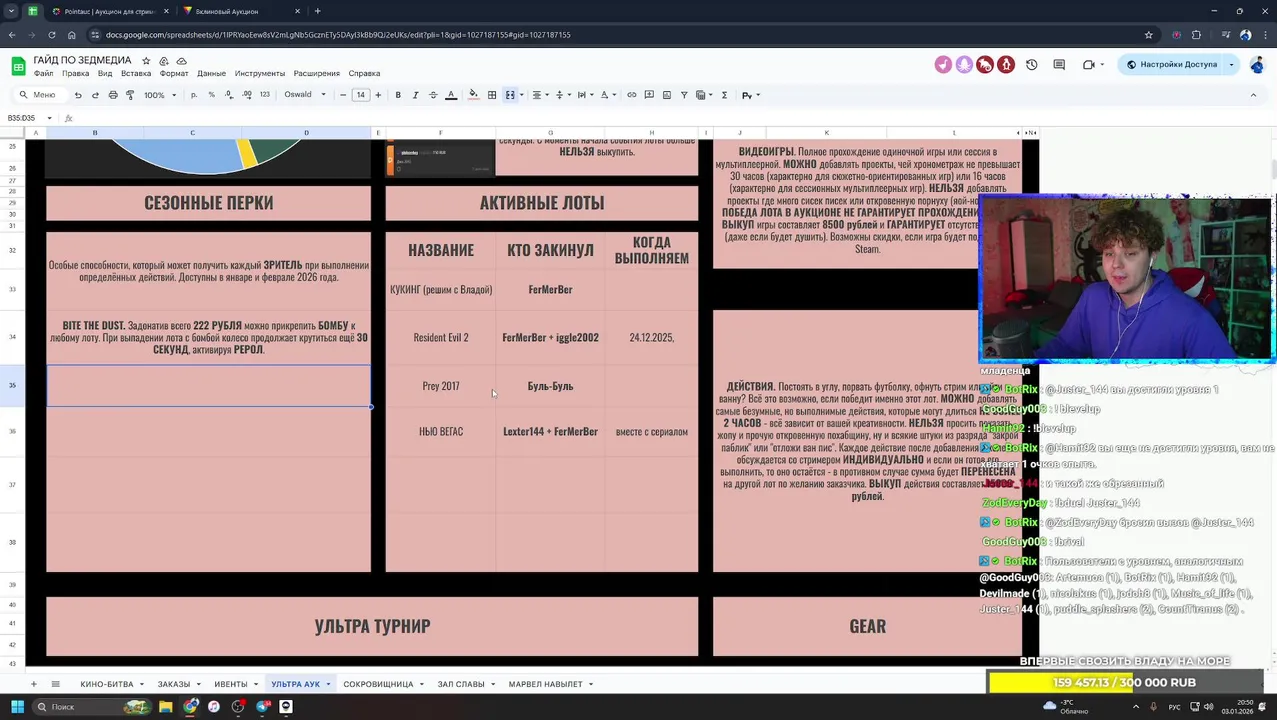Toggle strikethrough formatting

click(433, 95)
